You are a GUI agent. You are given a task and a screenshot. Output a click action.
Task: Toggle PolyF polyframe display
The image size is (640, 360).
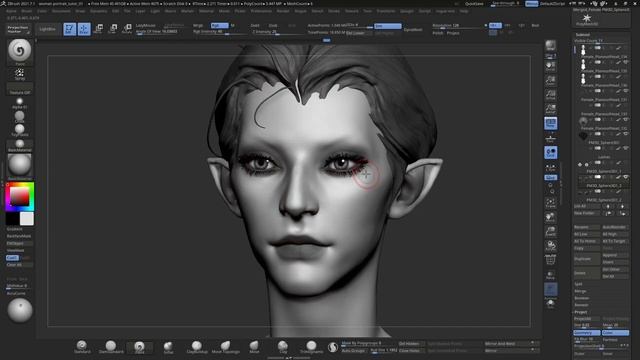550,260
